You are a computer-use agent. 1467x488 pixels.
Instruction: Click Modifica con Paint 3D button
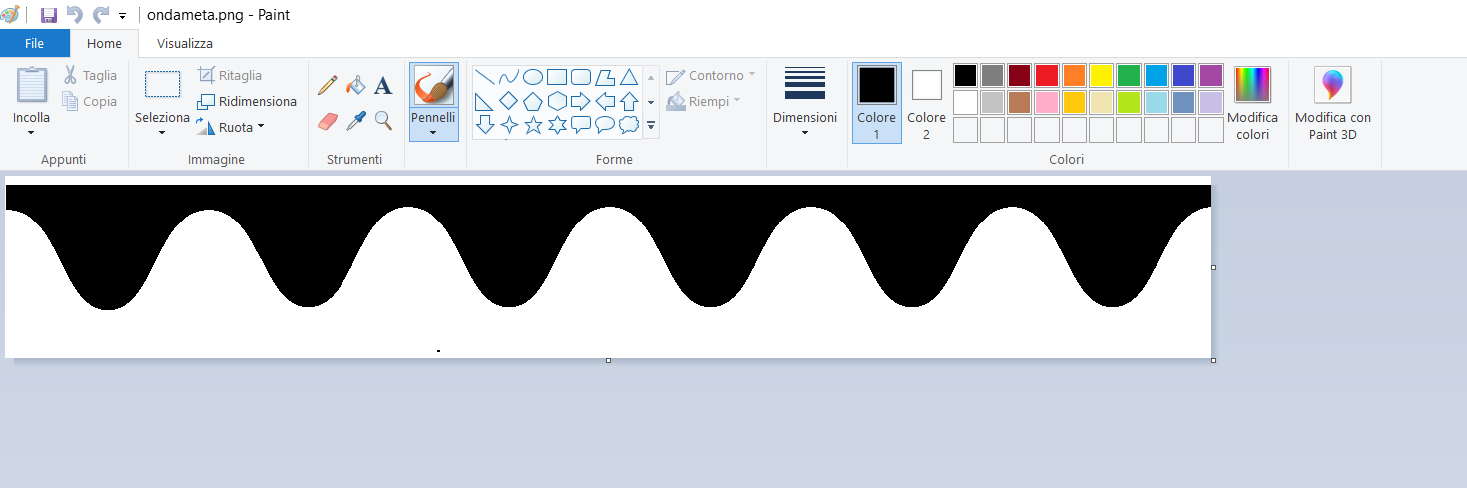[1333, 103]
